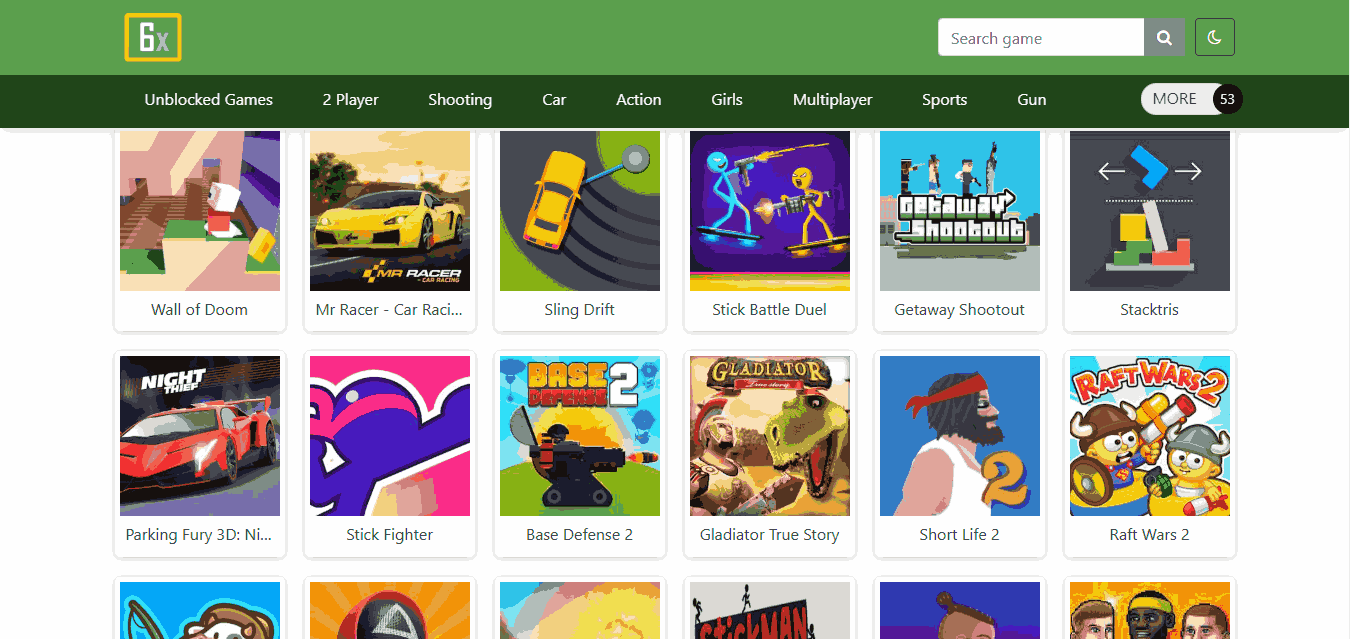Image resolution: width=1350 pixels, height=639 pixels.
Task: Open the Base Defense 2 game thumbnail
Action: point(579,435)
